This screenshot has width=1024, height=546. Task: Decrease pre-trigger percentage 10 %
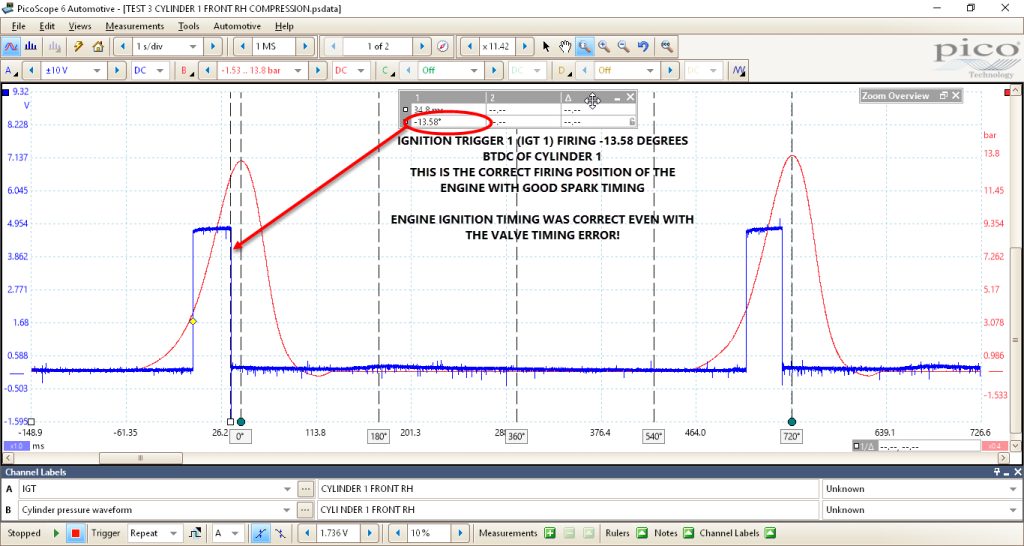(396, 533)
